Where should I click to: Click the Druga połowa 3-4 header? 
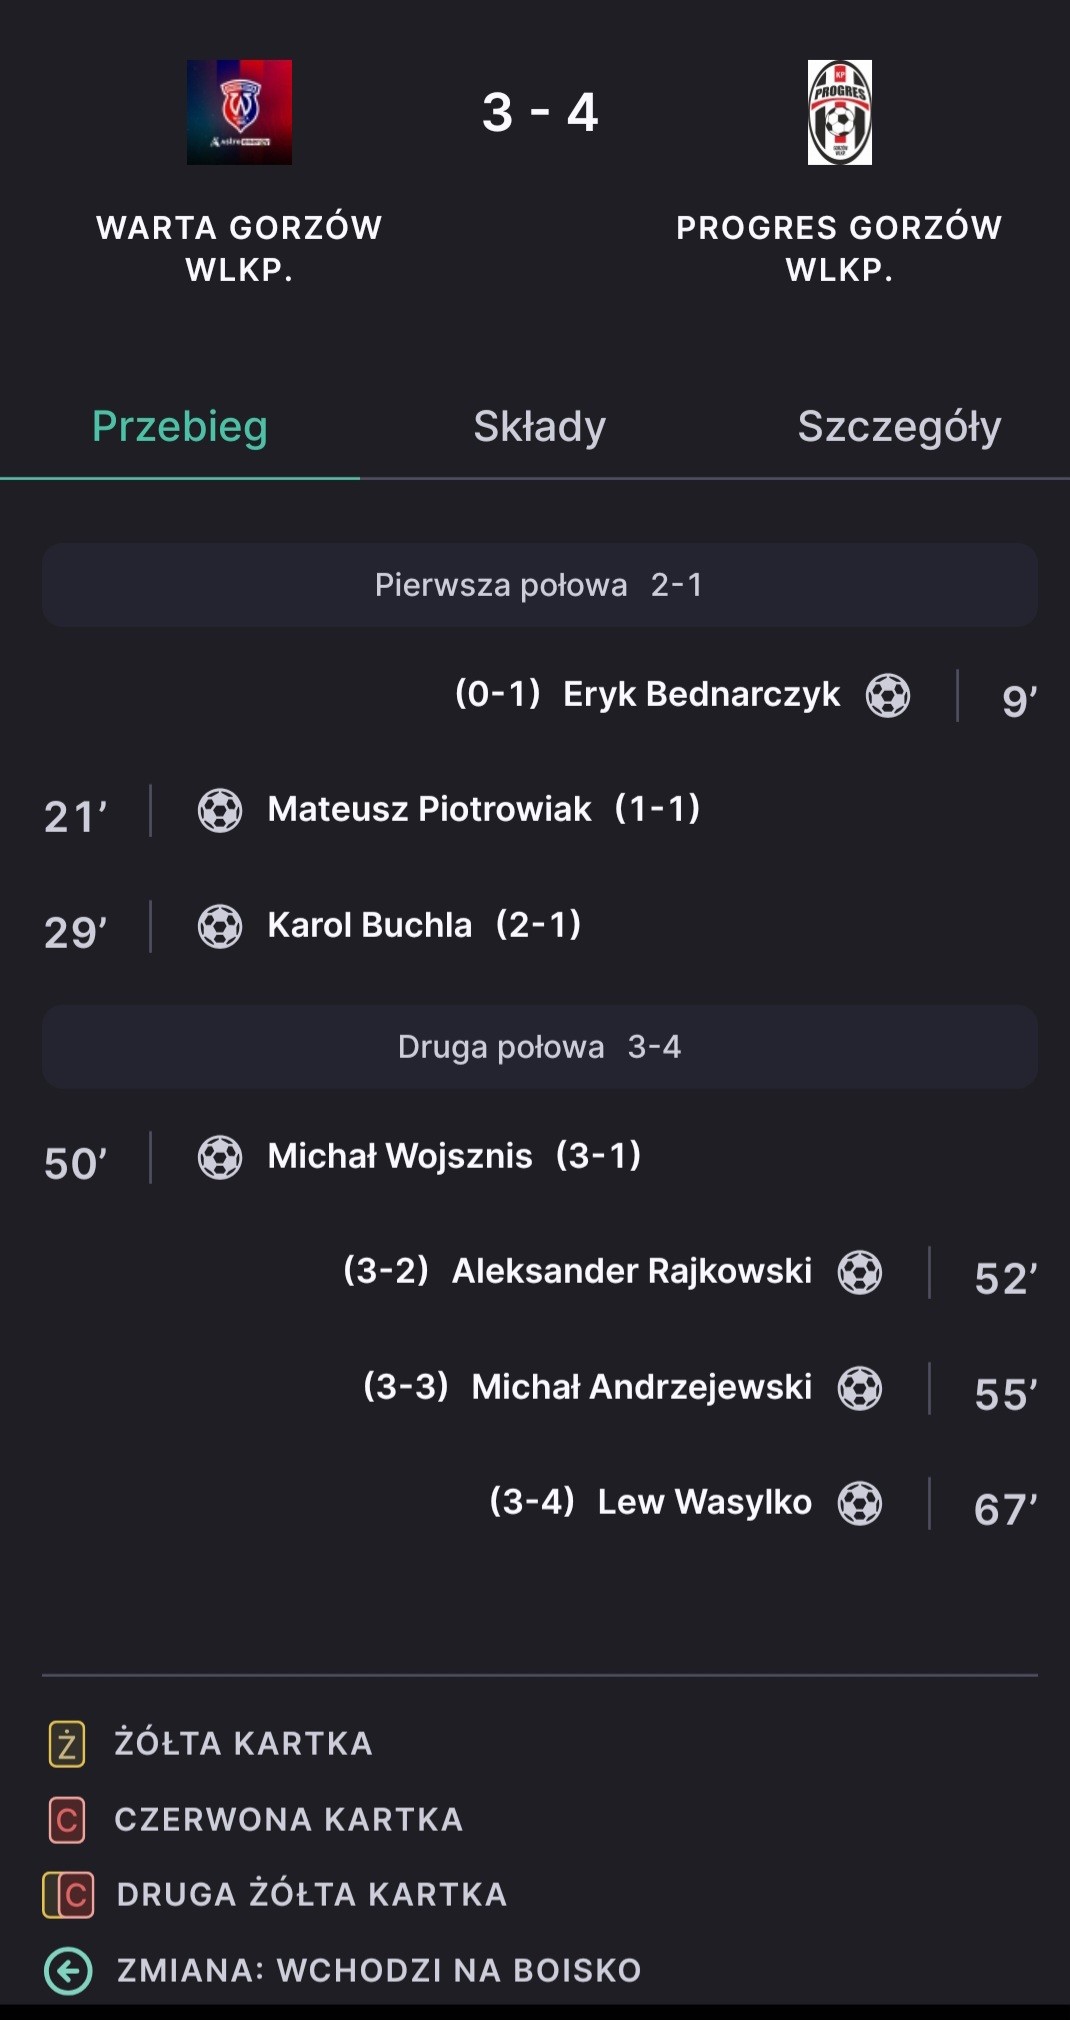(540, 1047)
